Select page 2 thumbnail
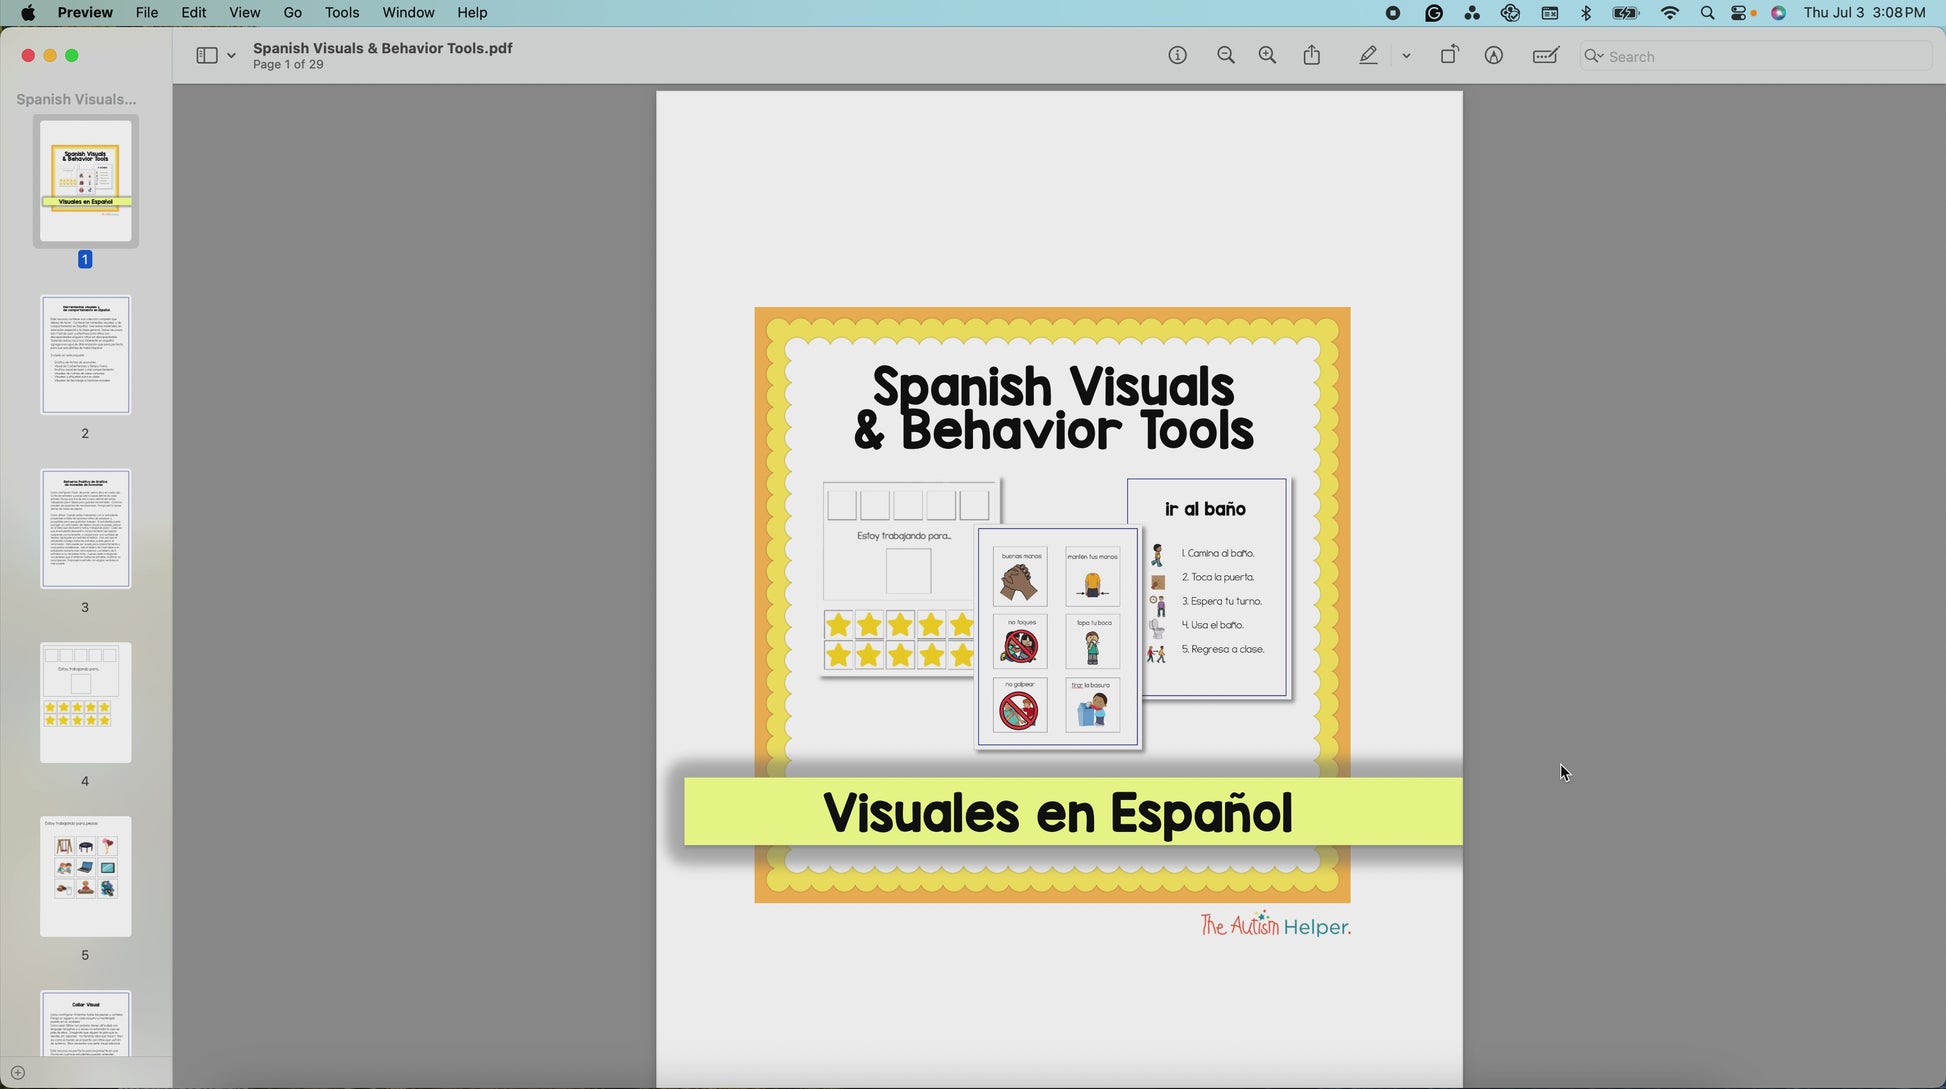This screenshot has height=1089, width=1946. [x=85, y=354]
